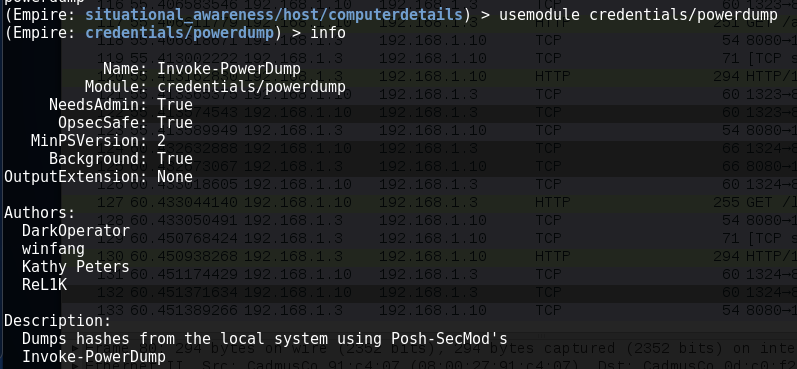
Task: Click the 'OutputExtension:' label
Action: (x=76, y=177)
